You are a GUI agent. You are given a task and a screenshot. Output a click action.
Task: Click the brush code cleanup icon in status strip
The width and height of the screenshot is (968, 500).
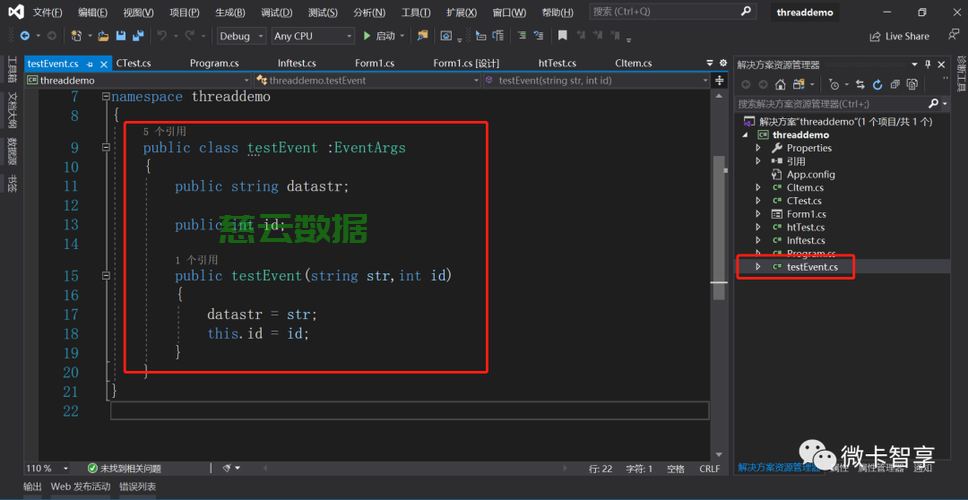click(227, 469)
